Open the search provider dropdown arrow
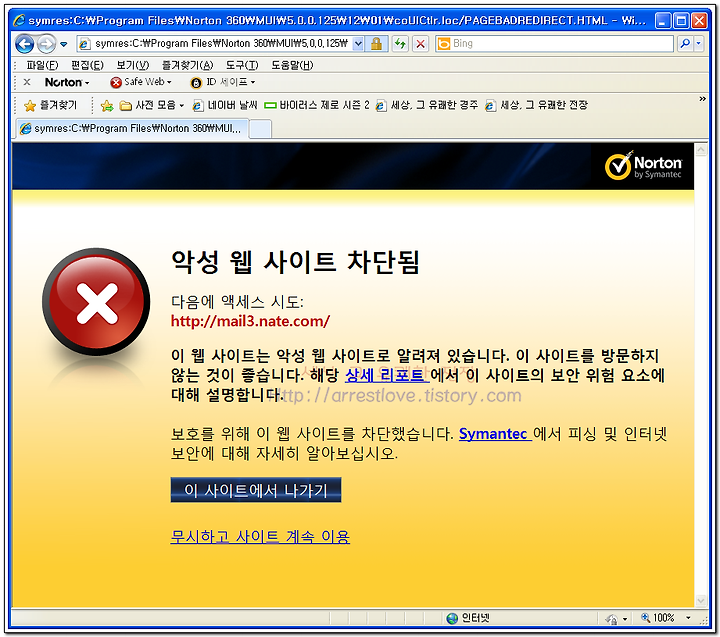 coord(699,44)
